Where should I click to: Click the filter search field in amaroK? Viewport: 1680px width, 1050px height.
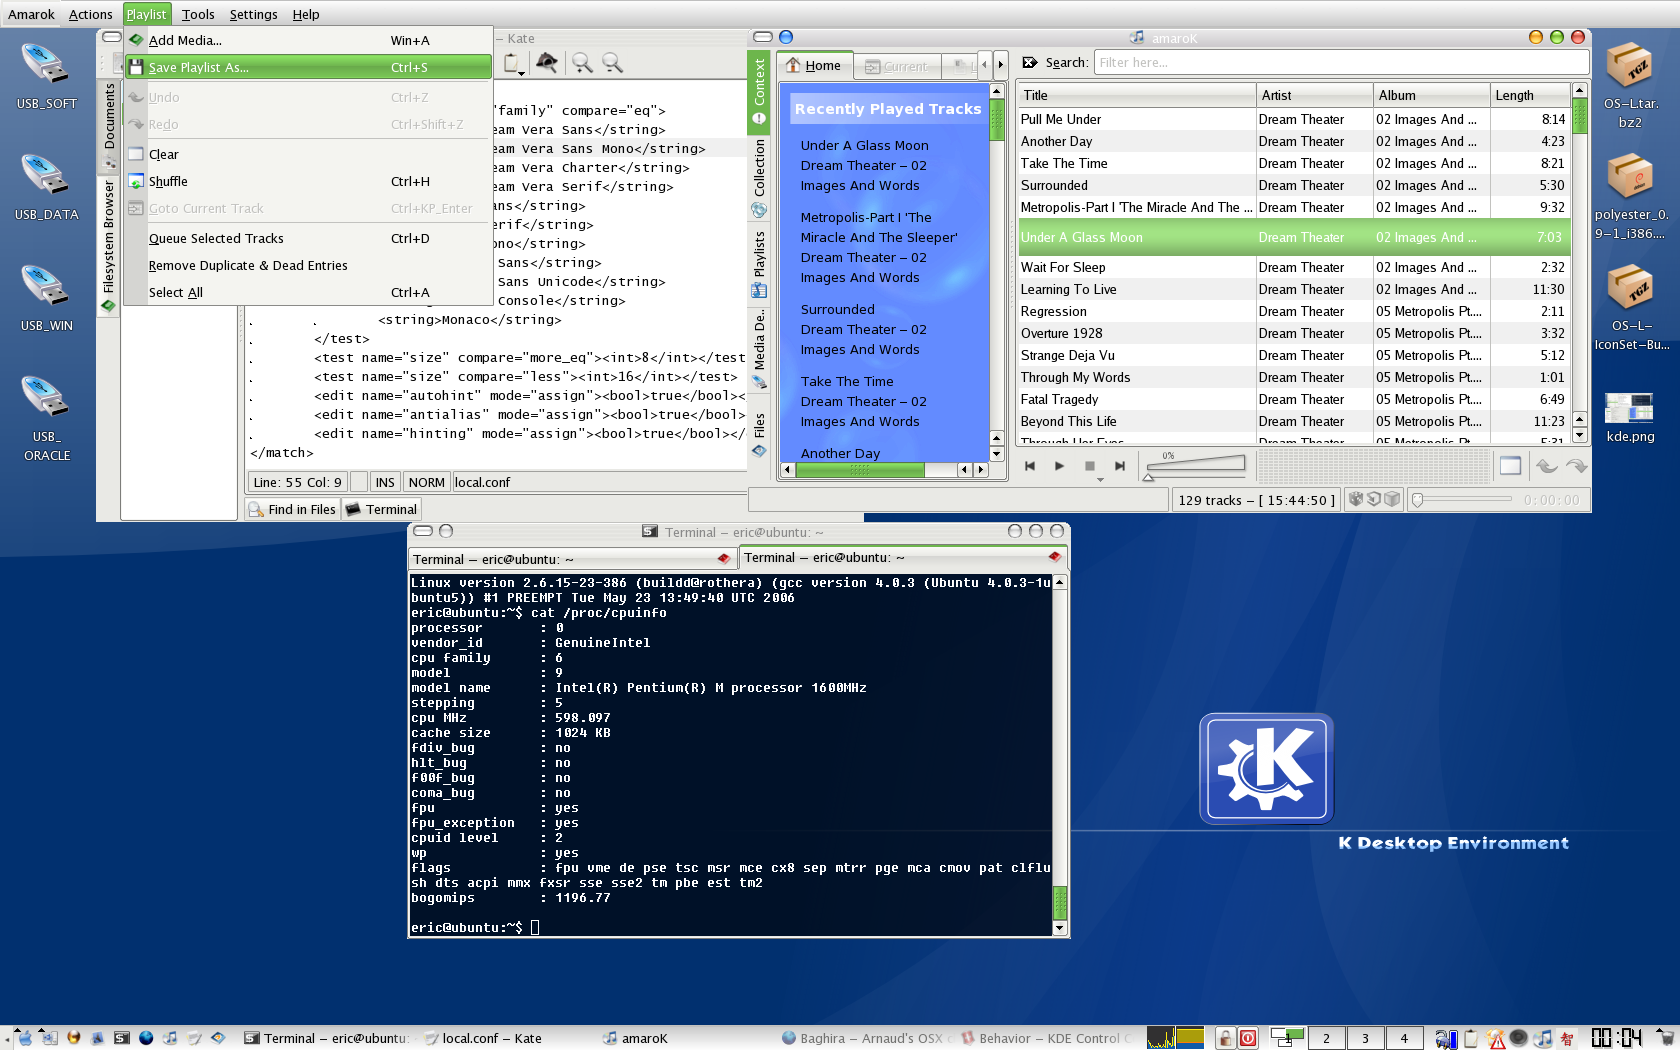(1341, 62)
